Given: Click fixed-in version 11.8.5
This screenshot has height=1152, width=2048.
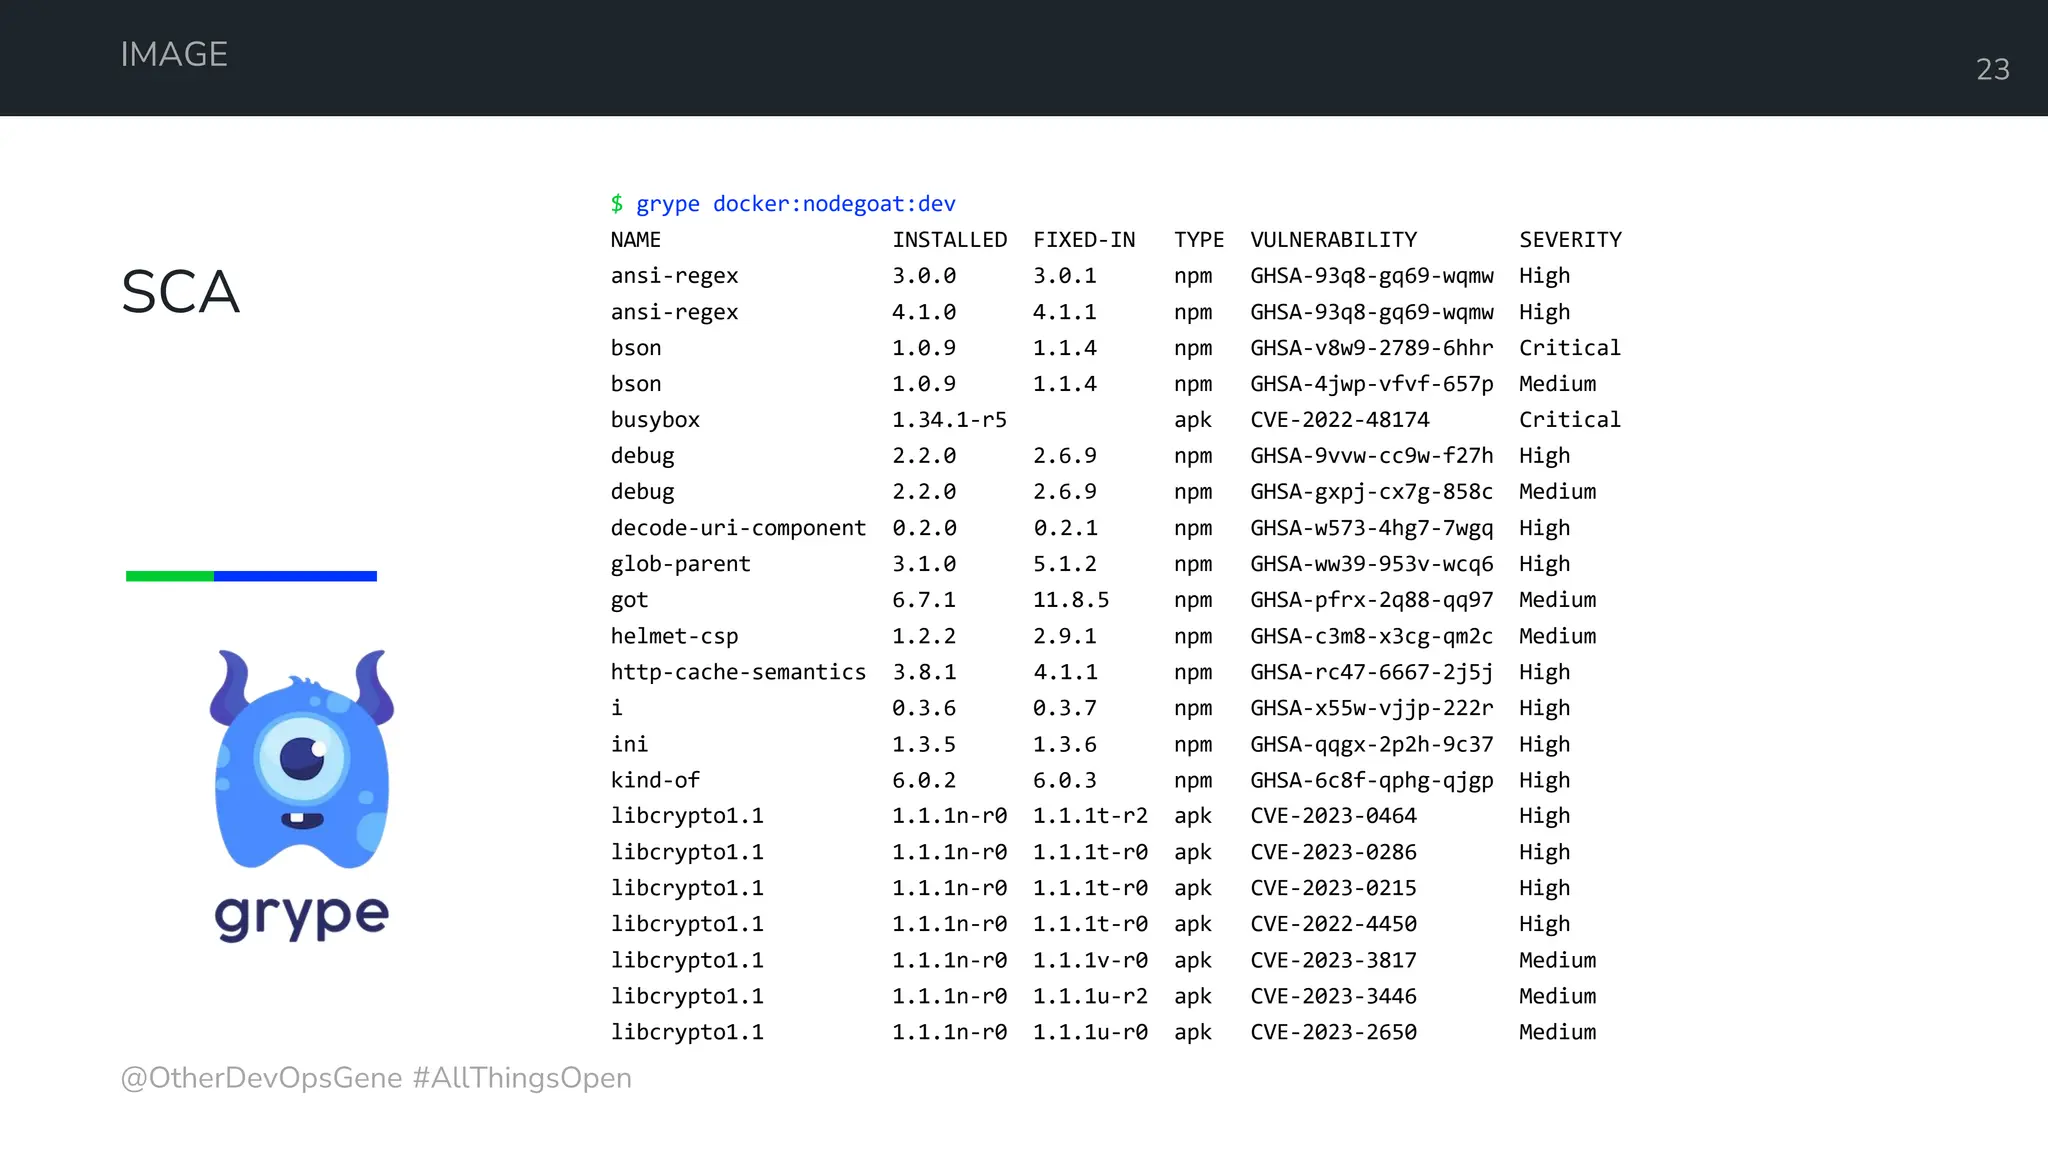Looking at the screenshot, I should point(1071,600).
